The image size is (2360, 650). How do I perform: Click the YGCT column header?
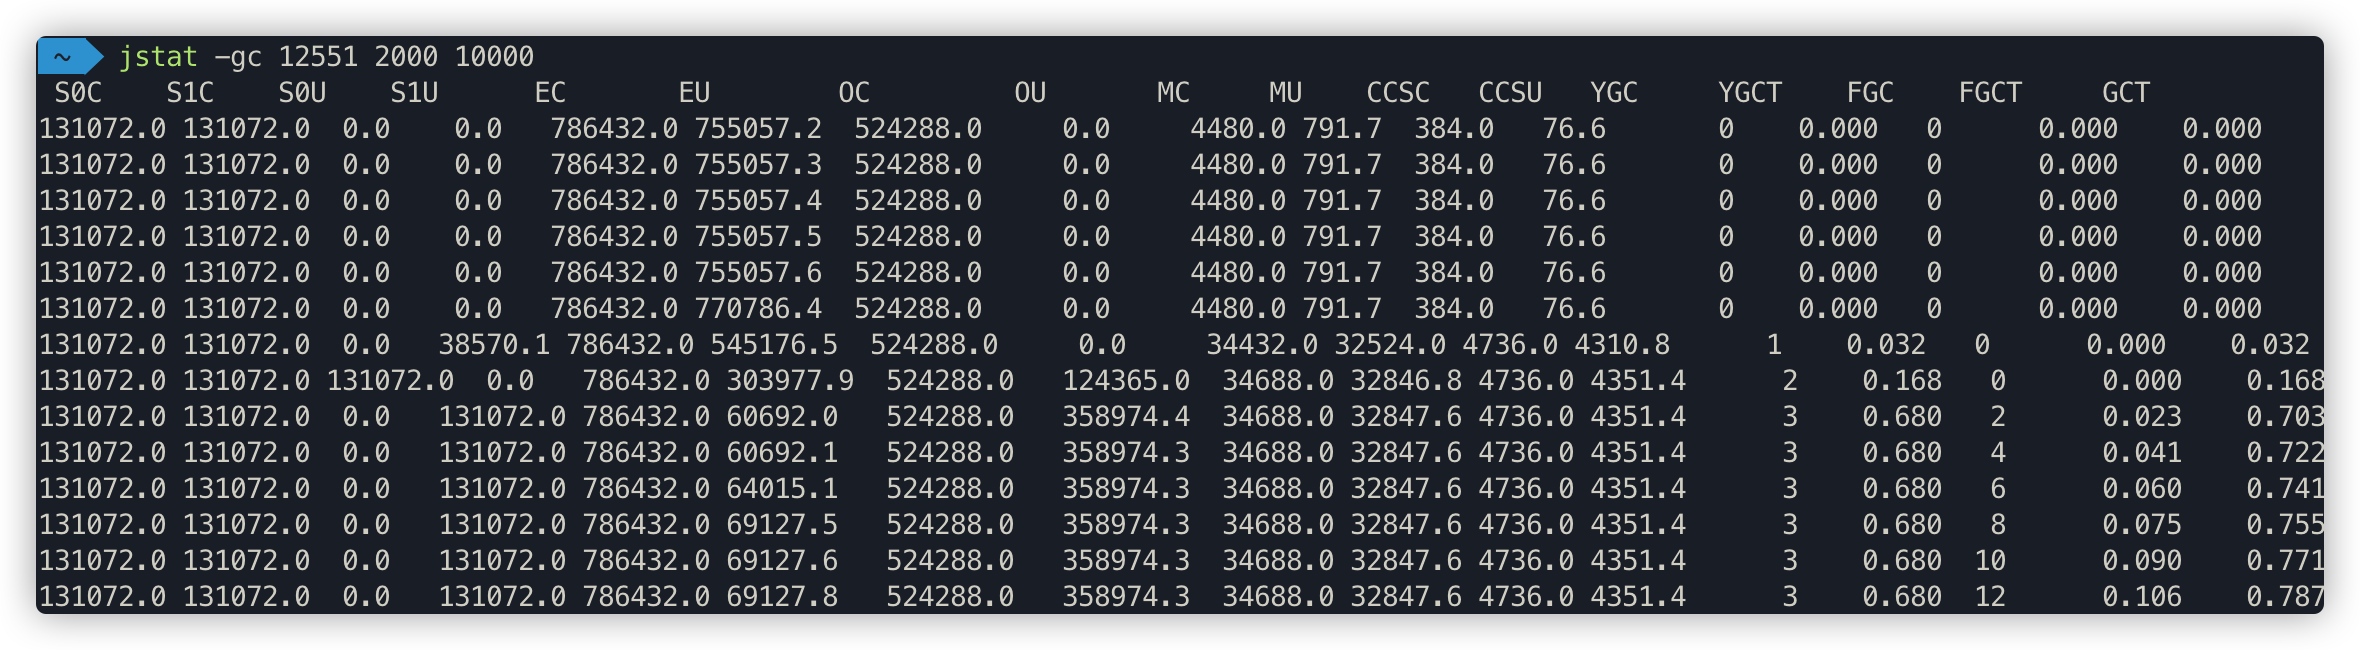(x=1750, y=93)
